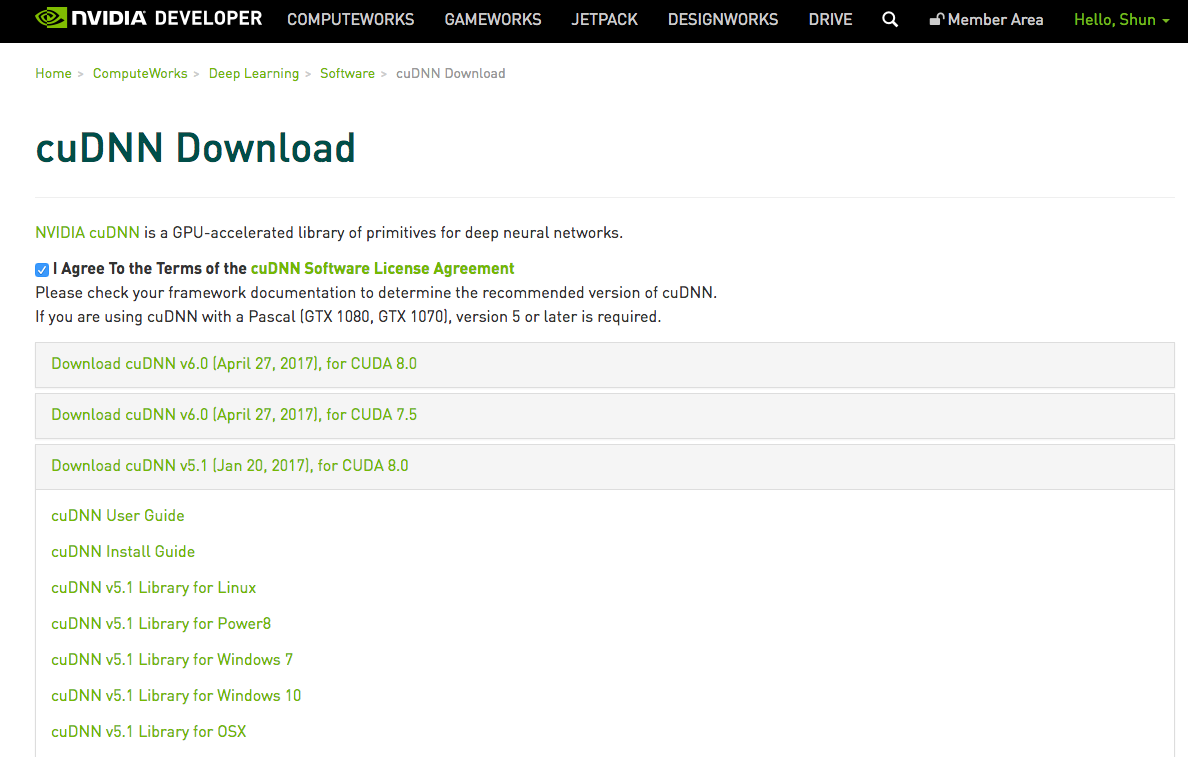Click the cuDNN Download page heading
The height and width of the screenshot is (757, 1188).
(x=195, y=148)
